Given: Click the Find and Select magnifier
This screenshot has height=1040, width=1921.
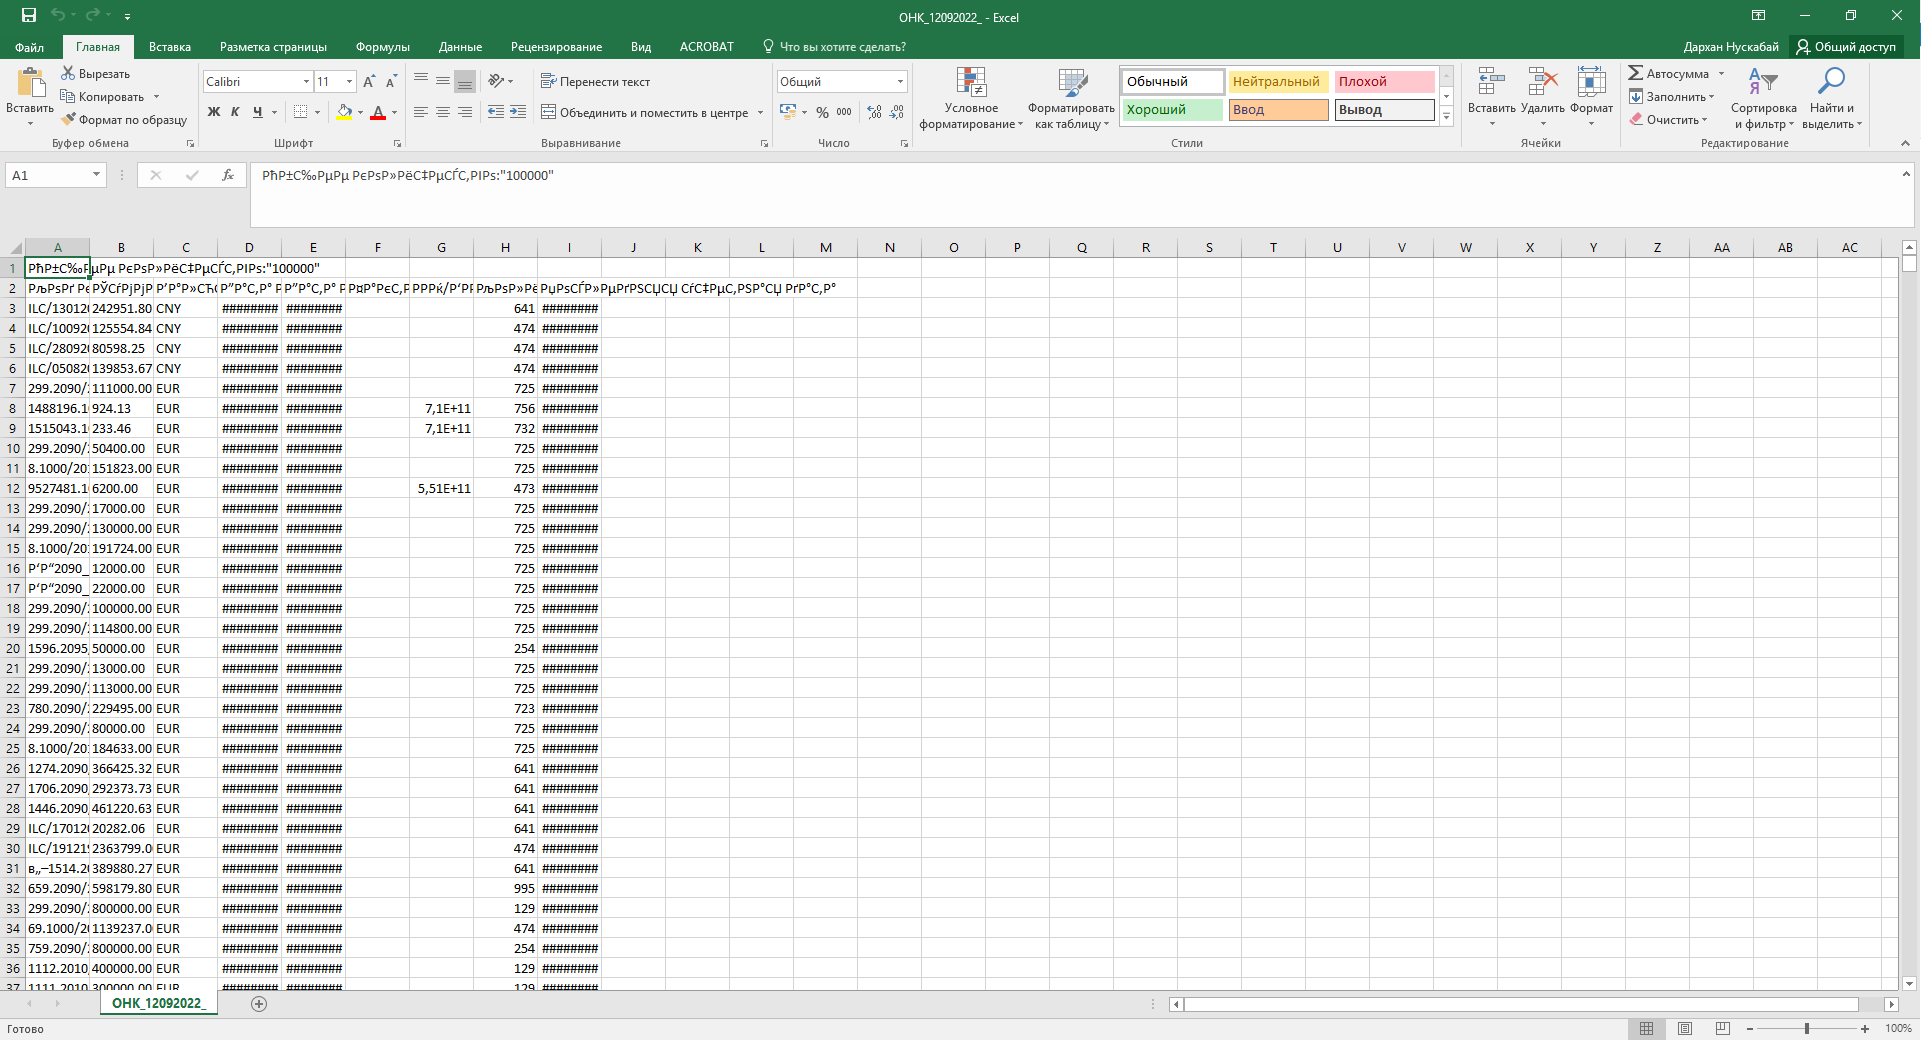Looking at the screenshot, I should (x=1831, y=84).
